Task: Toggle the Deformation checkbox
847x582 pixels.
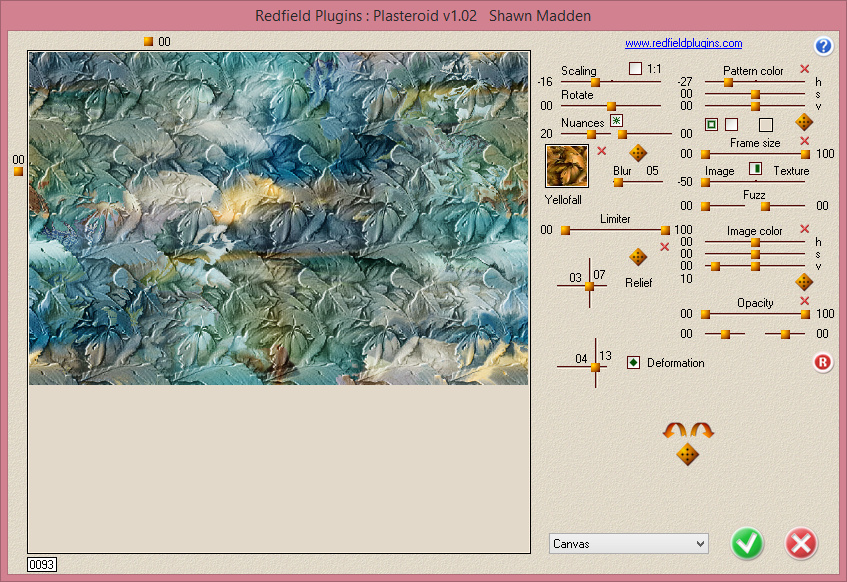Action: [x=633, y=362]
